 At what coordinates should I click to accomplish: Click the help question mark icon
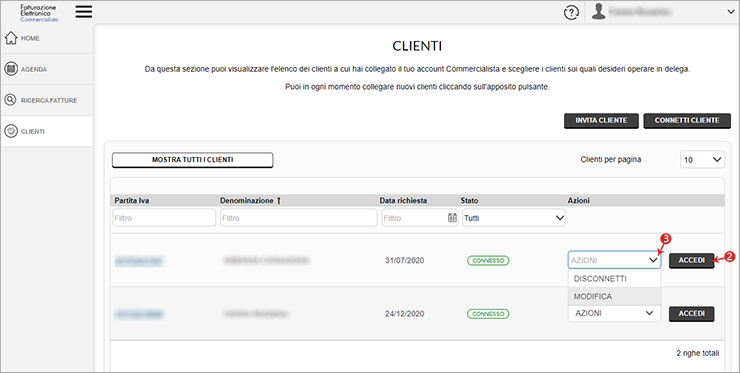click(571, 13)
